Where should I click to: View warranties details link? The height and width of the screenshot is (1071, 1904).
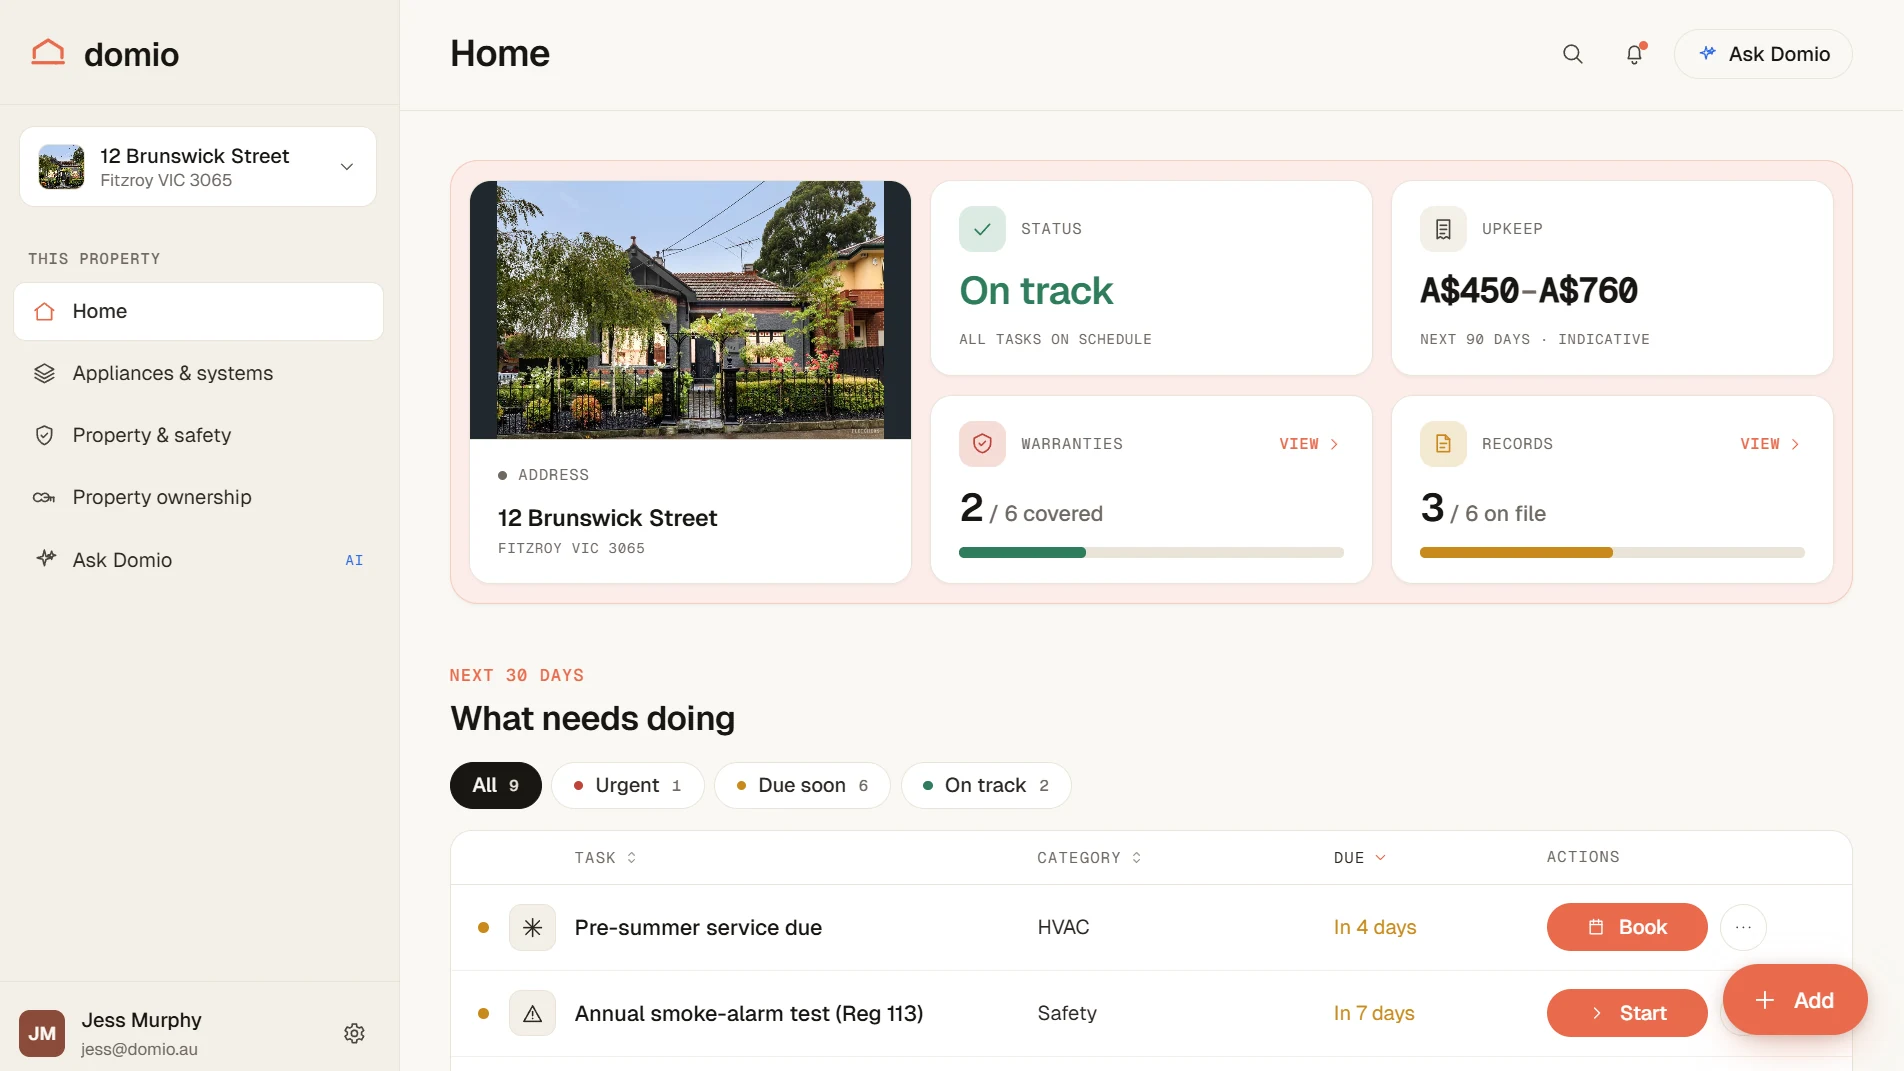tap(1309, 444)
